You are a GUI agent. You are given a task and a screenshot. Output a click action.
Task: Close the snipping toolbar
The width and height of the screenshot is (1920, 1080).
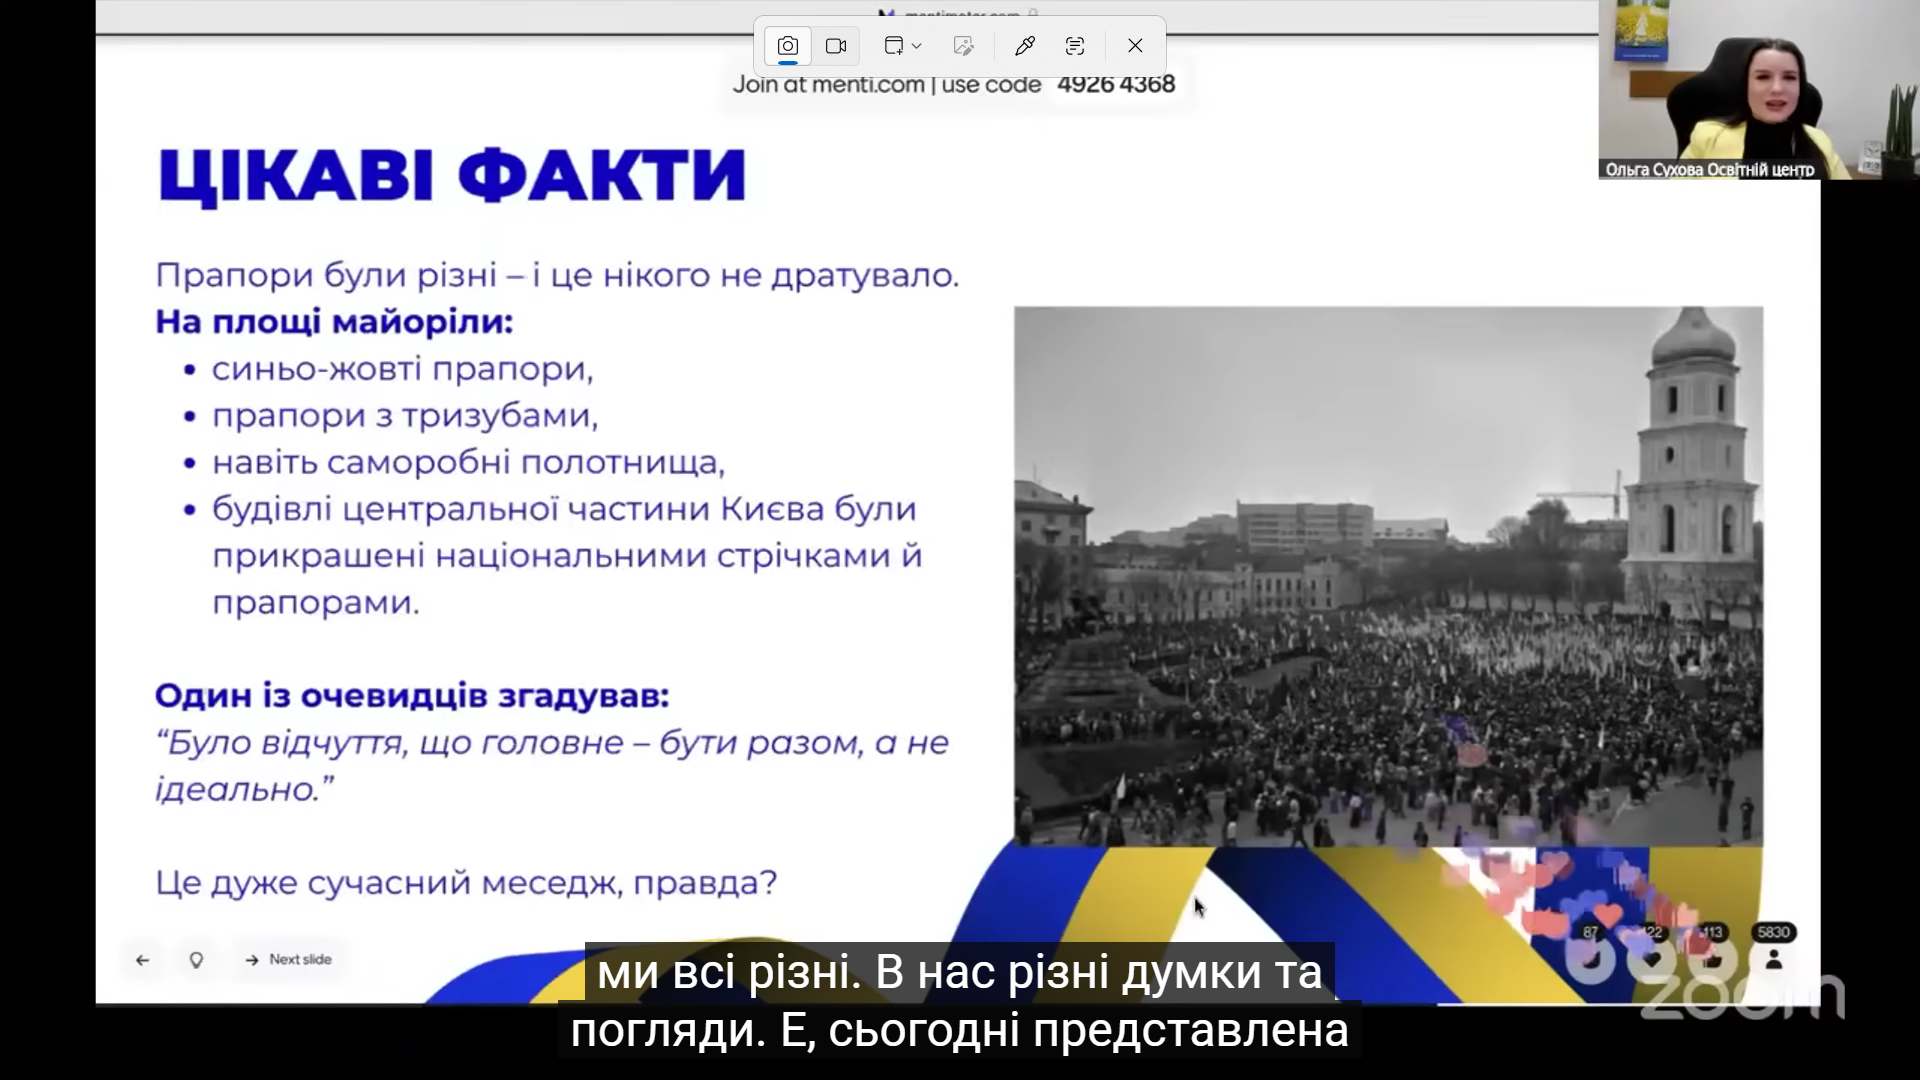pyautogui.click(x=1135, y=46)
